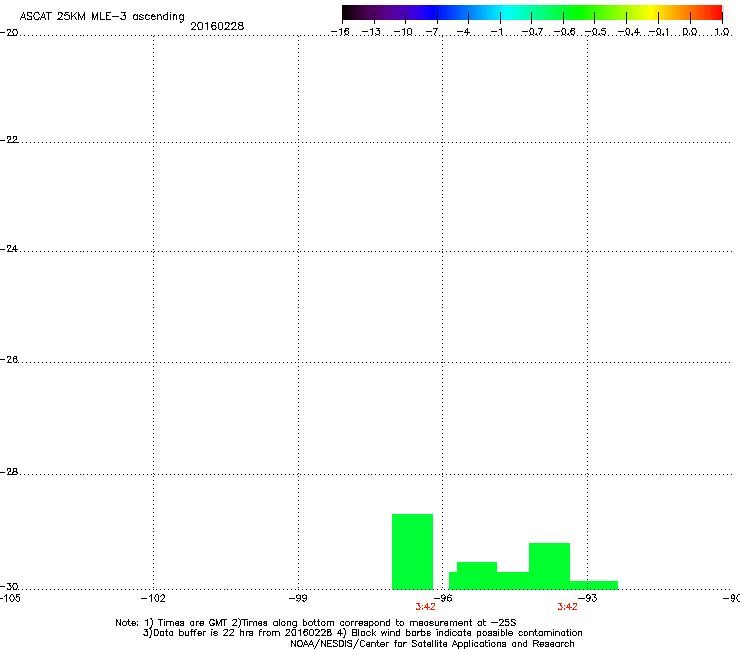Click the green data block near -93 longitude
The width and height of the screenshot is (740, 650).
pyautogui.click(x=549, y=566)
